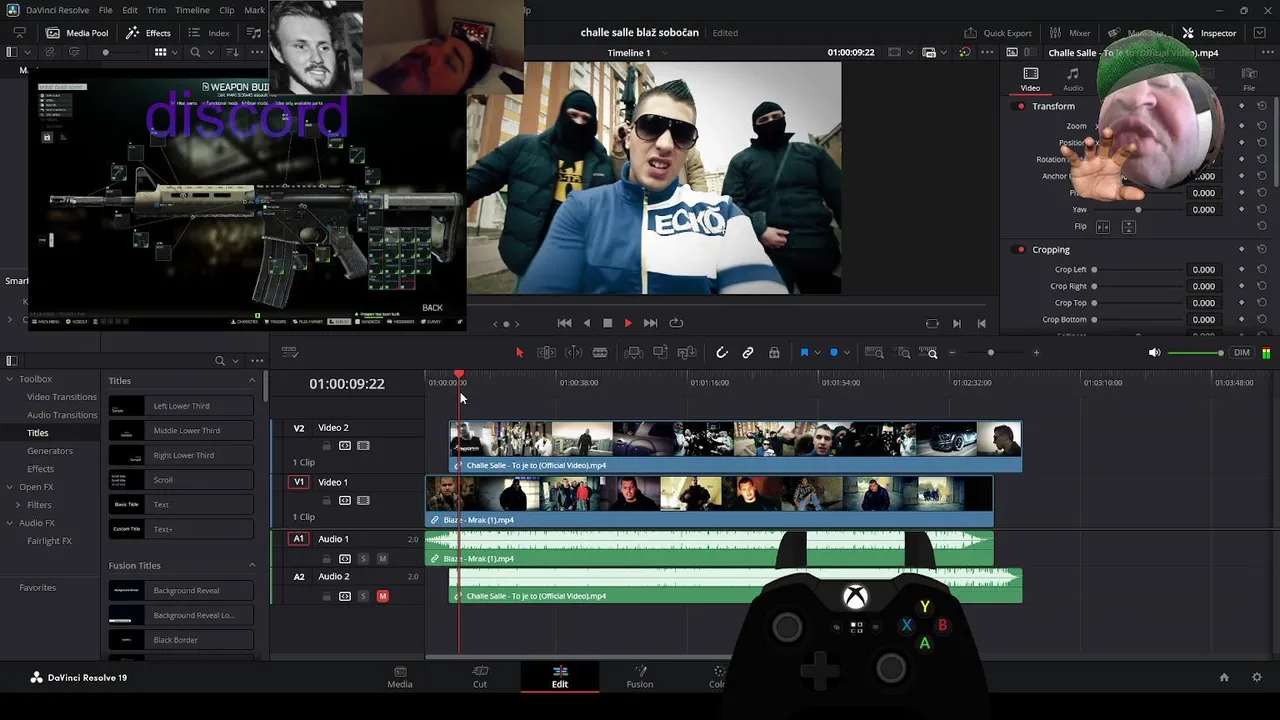Image resolution: width=1280 pixels, height=720 pixels.
Task: Click the Detail Zoom icon
Action: [x=904, y=353]
